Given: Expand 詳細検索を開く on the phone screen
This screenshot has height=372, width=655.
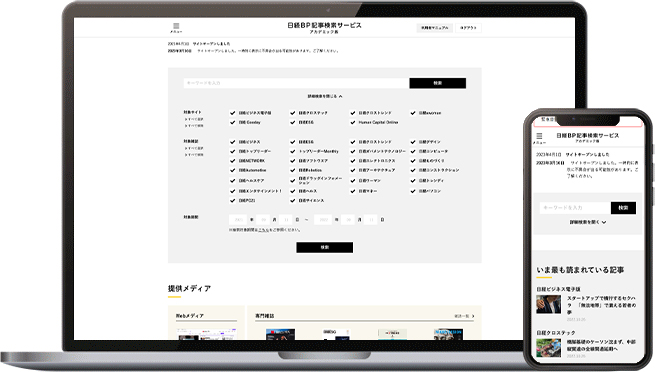Looking at the screenshot, I should coord(587,222).
